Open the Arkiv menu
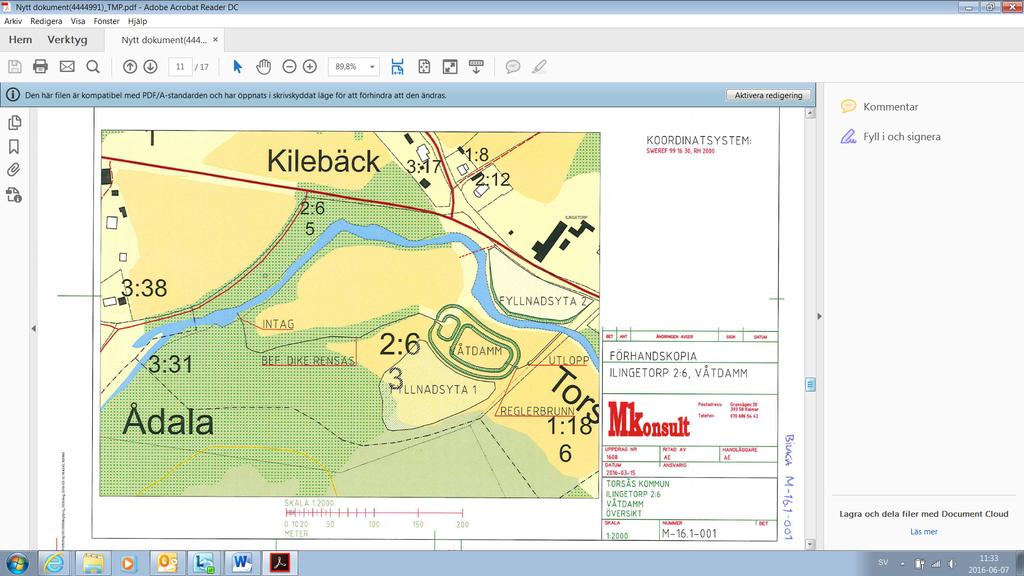Viewport: 1024px width, 576px height. coord(13,21)
